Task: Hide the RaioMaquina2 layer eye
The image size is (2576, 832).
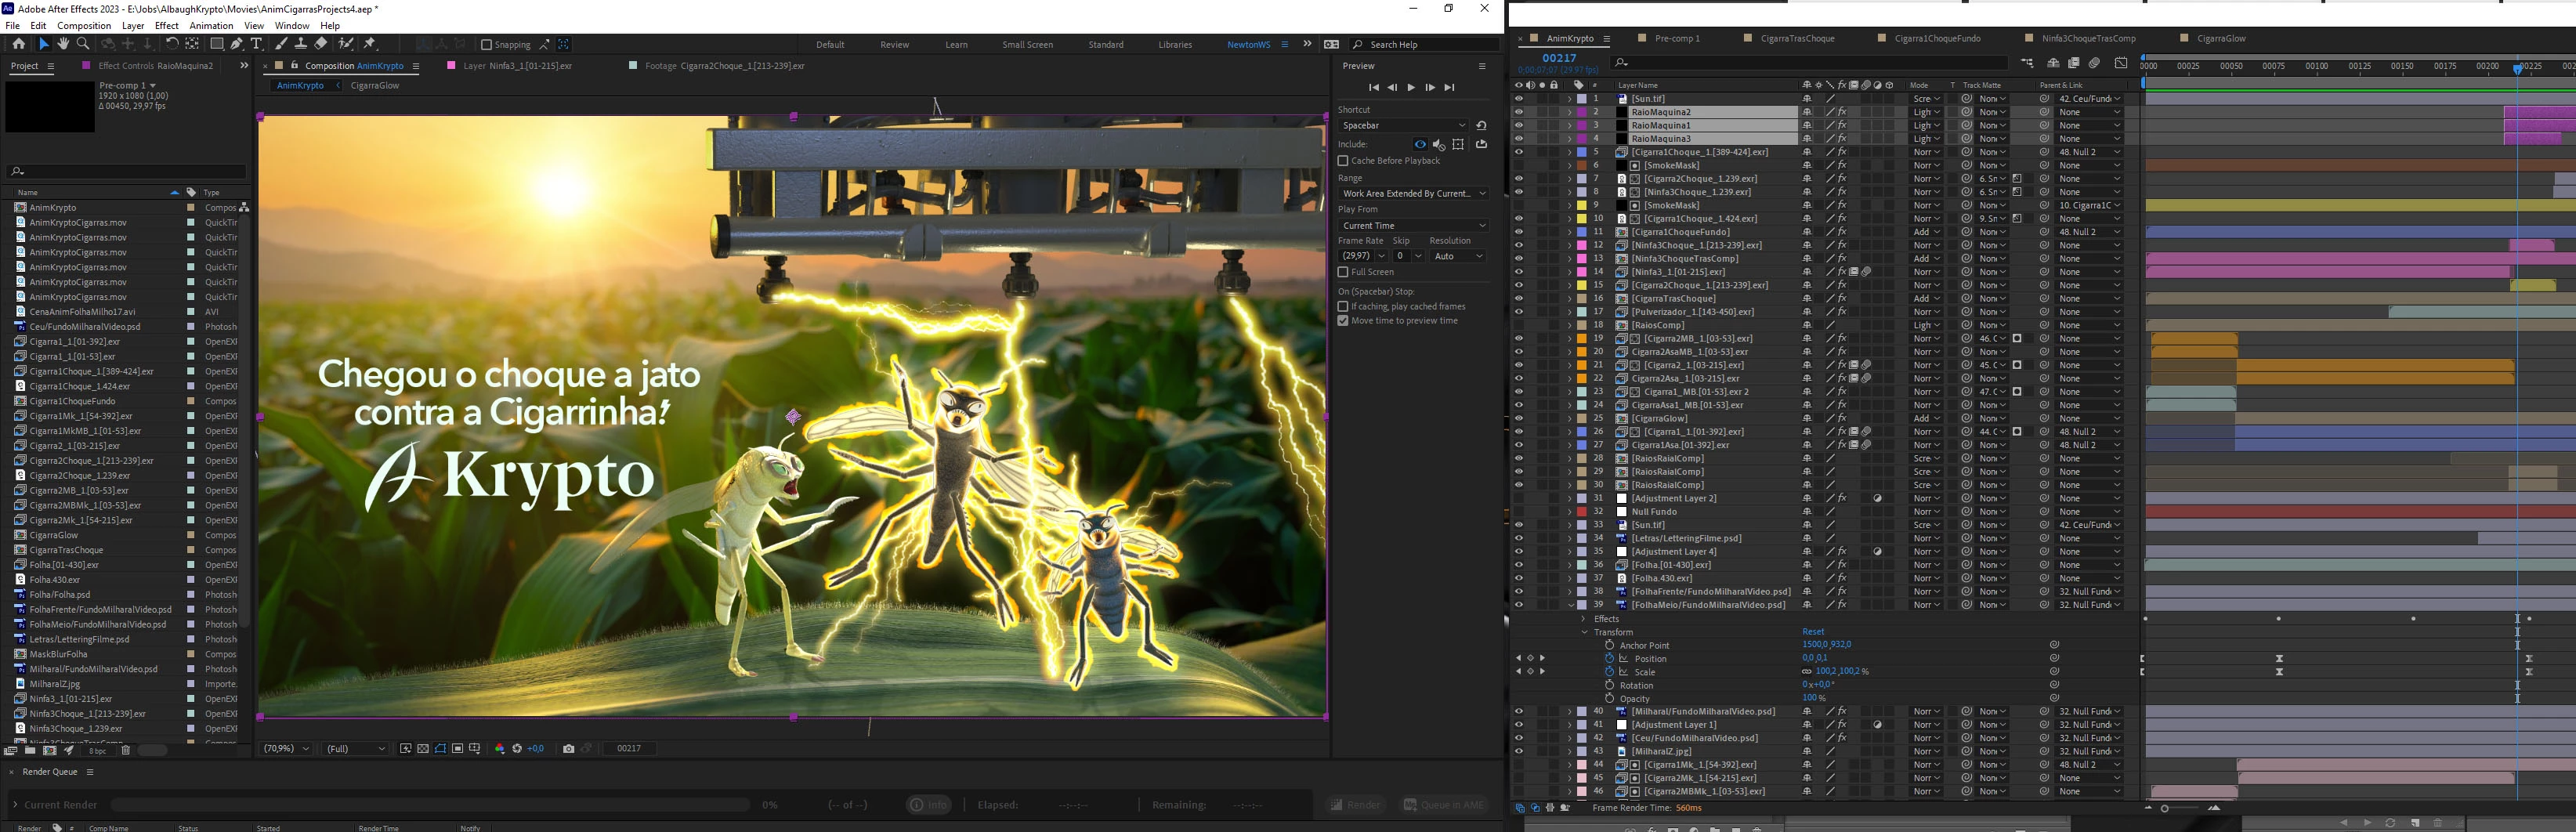Action: pos(1518,112)
